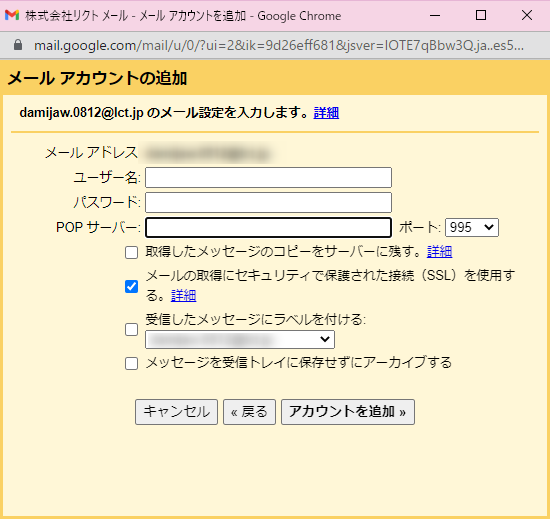
Task: Open the ポート 995 dropdown
Action: point(472,228)
